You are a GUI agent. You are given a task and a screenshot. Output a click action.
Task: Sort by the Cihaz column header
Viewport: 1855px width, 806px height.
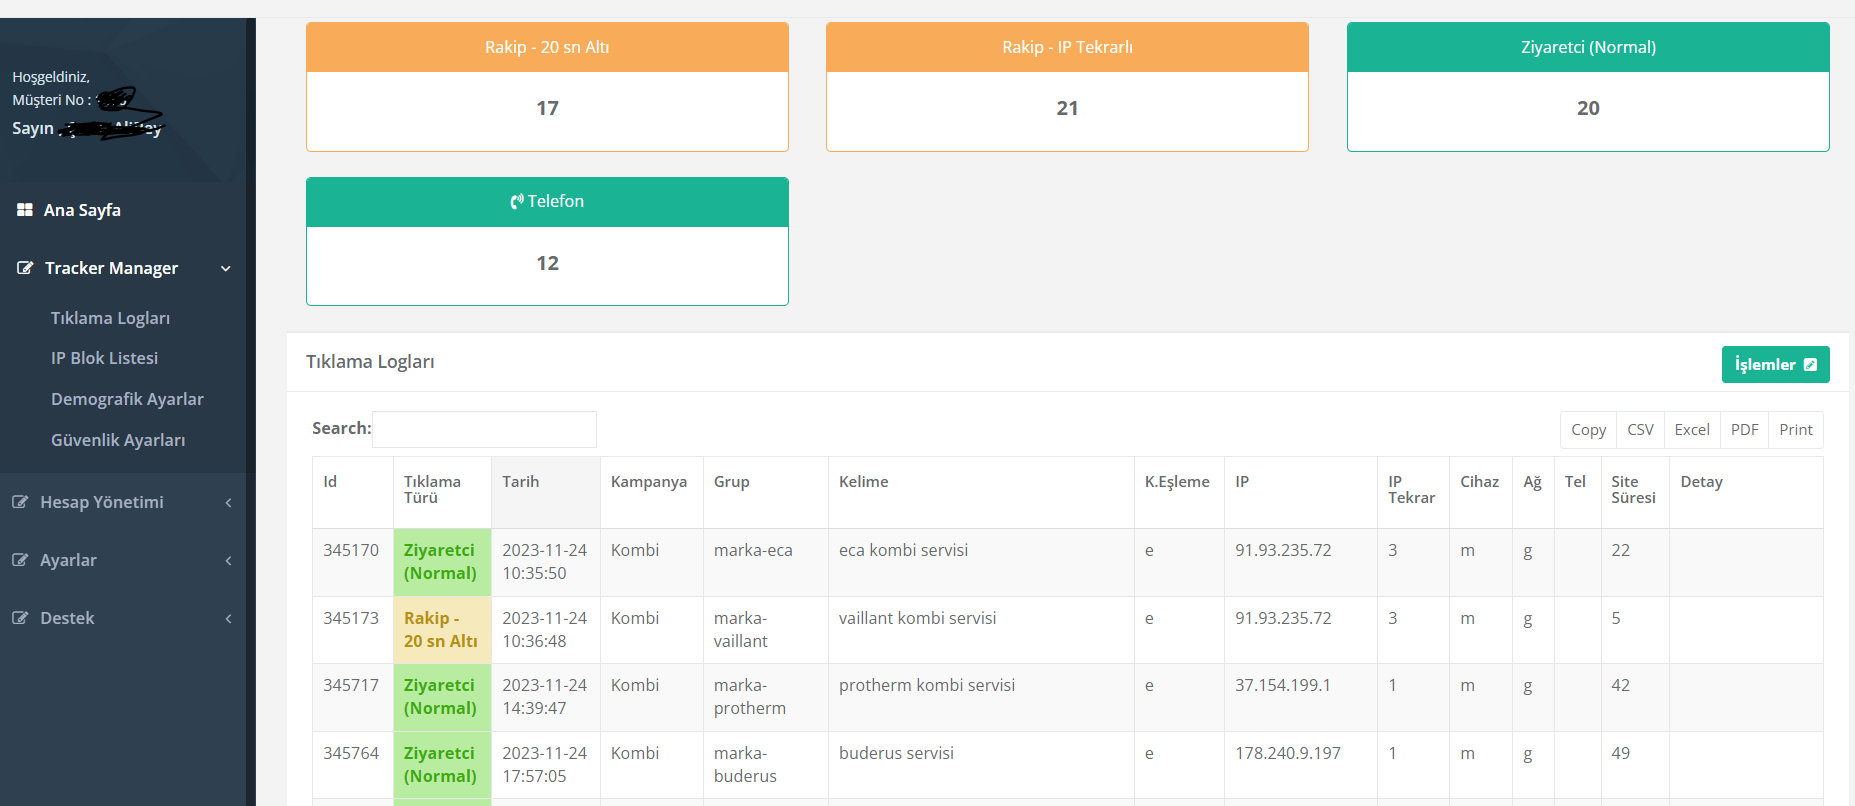[1481, 492]
